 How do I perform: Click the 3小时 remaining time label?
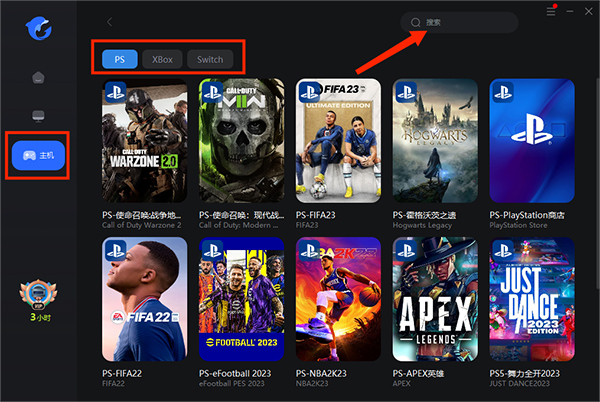[x=38, y=318]
